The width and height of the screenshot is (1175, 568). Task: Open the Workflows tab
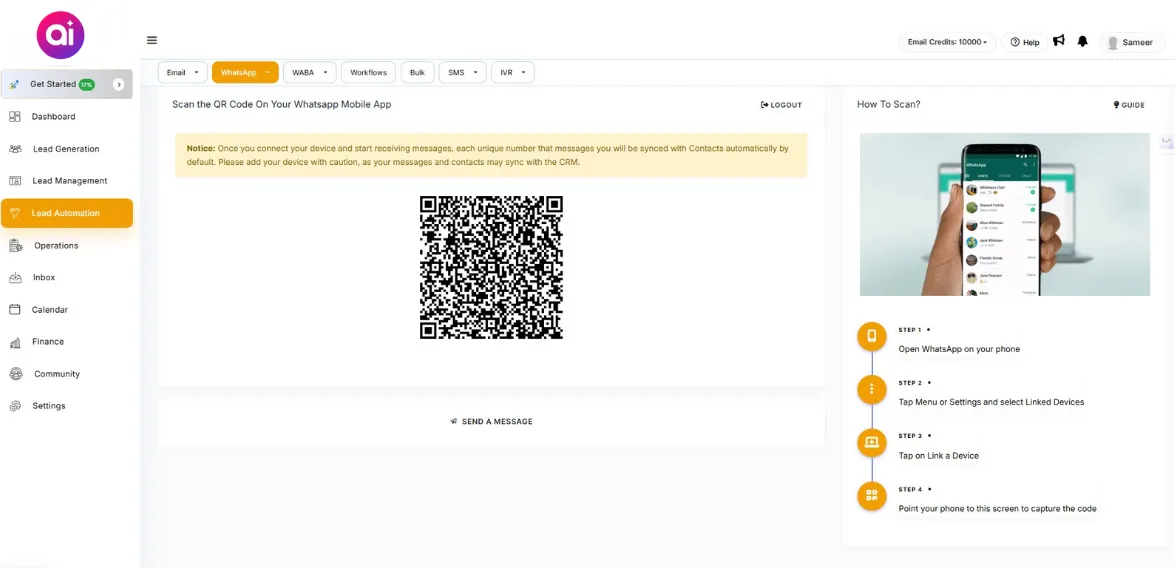[x=368, y=73]
